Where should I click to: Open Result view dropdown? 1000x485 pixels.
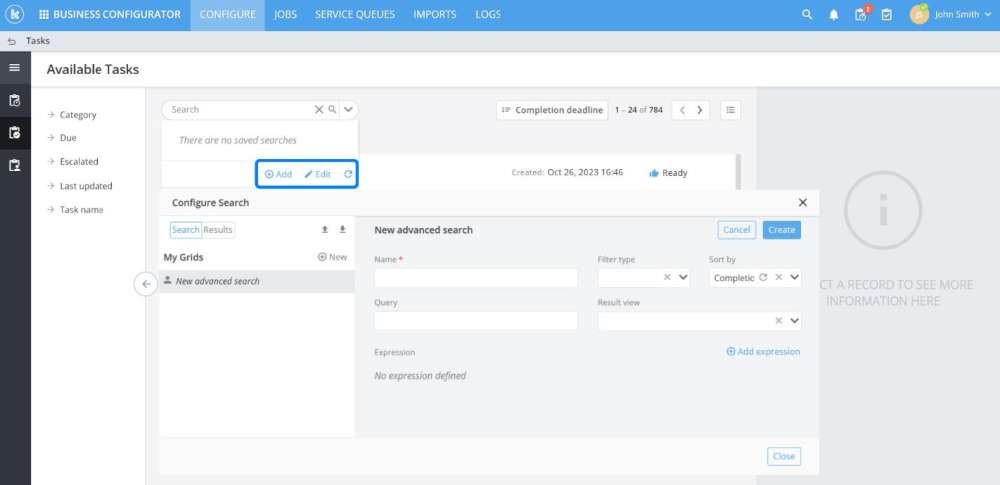coord(794,321)
